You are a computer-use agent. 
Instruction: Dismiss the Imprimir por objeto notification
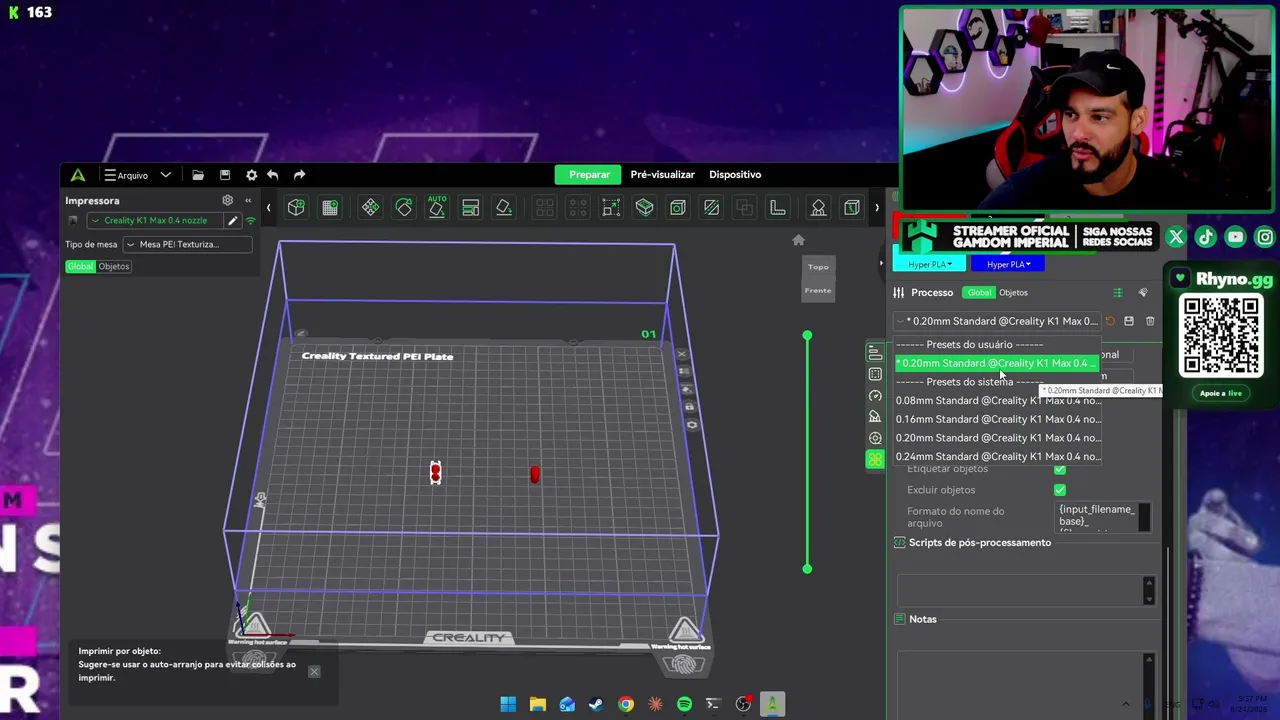(314, 671)
